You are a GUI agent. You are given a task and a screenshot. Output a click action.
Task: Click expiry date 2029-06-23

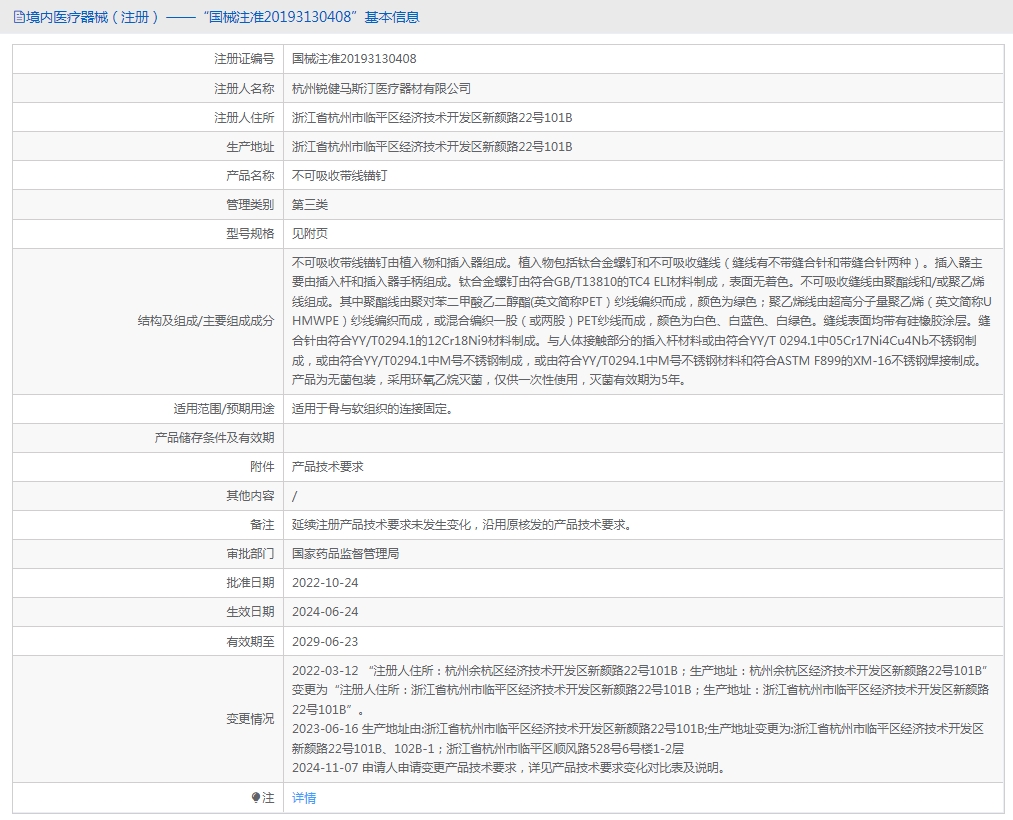coord(325,642)
